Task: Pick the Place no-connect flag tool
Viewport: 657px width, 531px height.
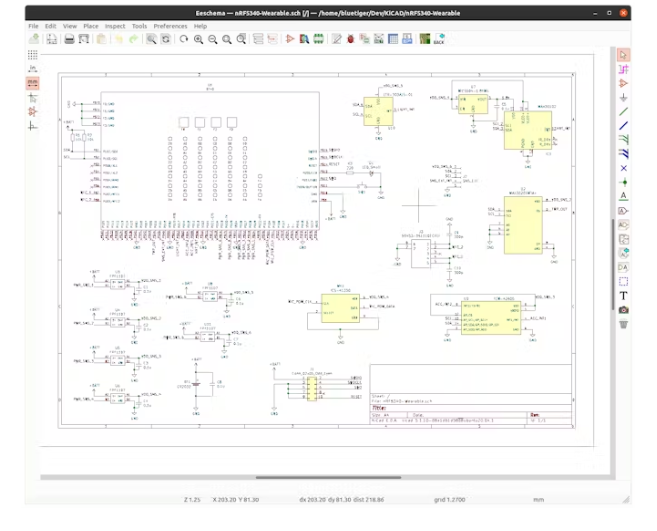Action: (x=623, y=168)
